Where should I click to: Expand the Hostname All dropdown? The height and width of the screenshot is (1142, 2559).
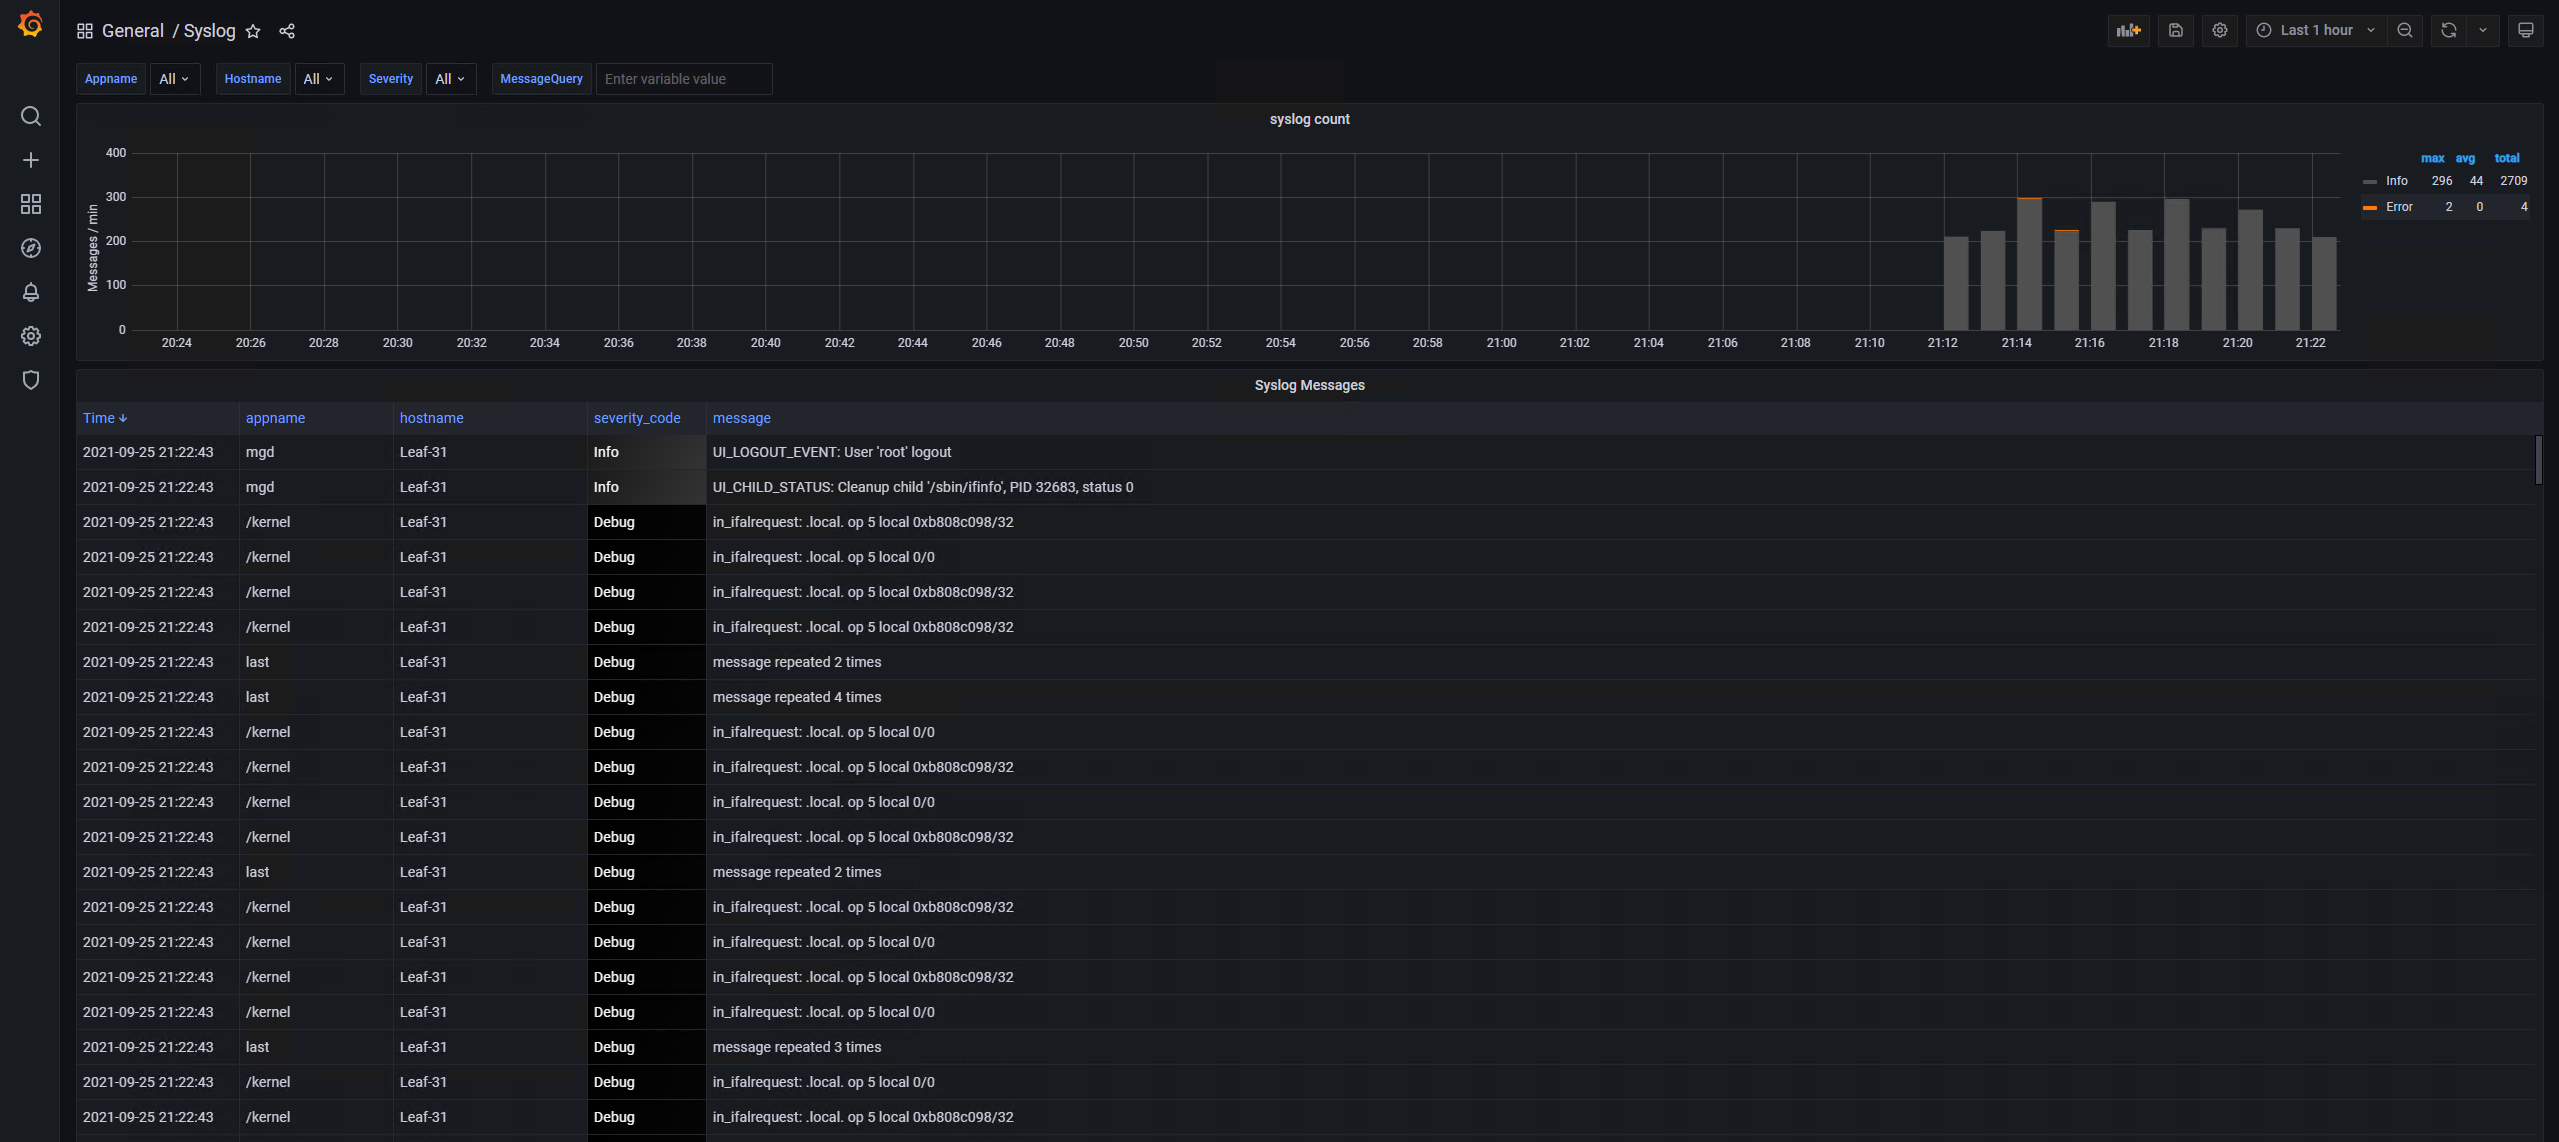tap(318, 79)
